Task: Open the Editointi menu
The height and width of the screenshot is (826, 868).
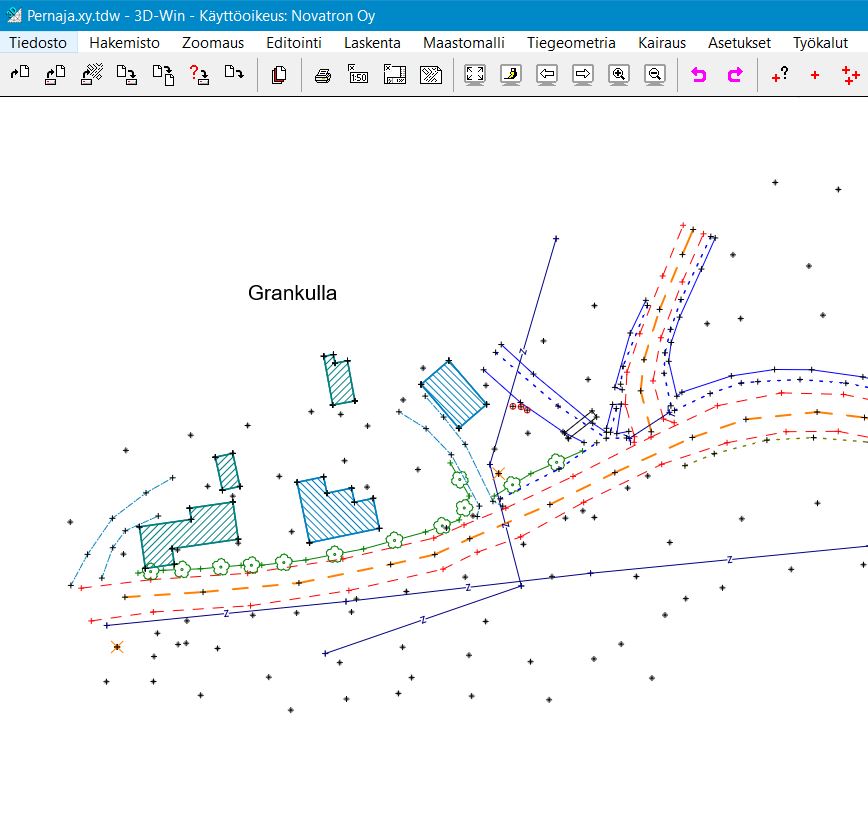Action: tap(294, 43)
